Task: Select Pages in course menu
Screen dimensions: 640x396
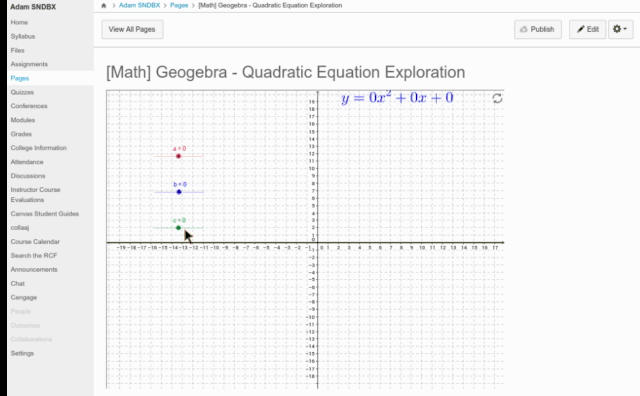Action: 20,78
